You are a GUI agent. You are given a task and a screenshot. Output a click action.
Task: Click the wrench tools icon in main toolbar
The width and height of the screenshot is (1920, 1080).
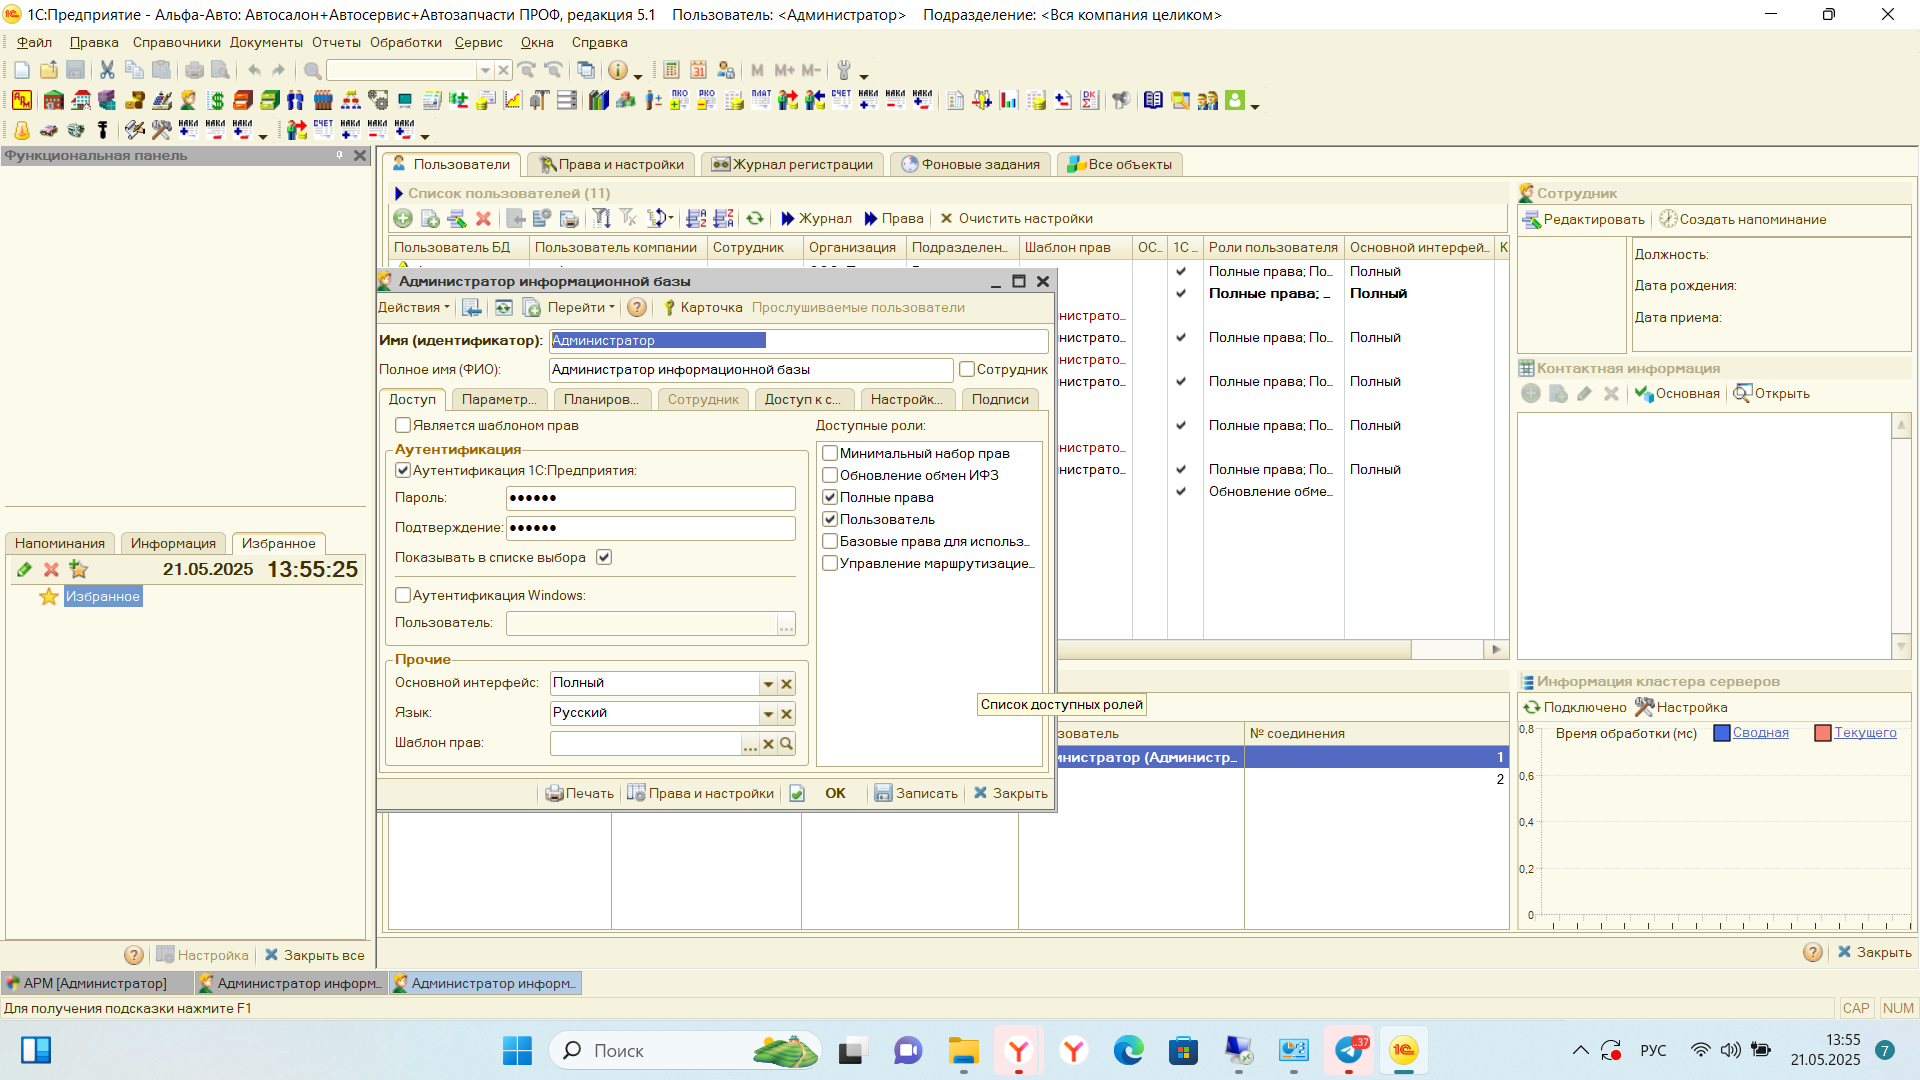tap(844, 70)
